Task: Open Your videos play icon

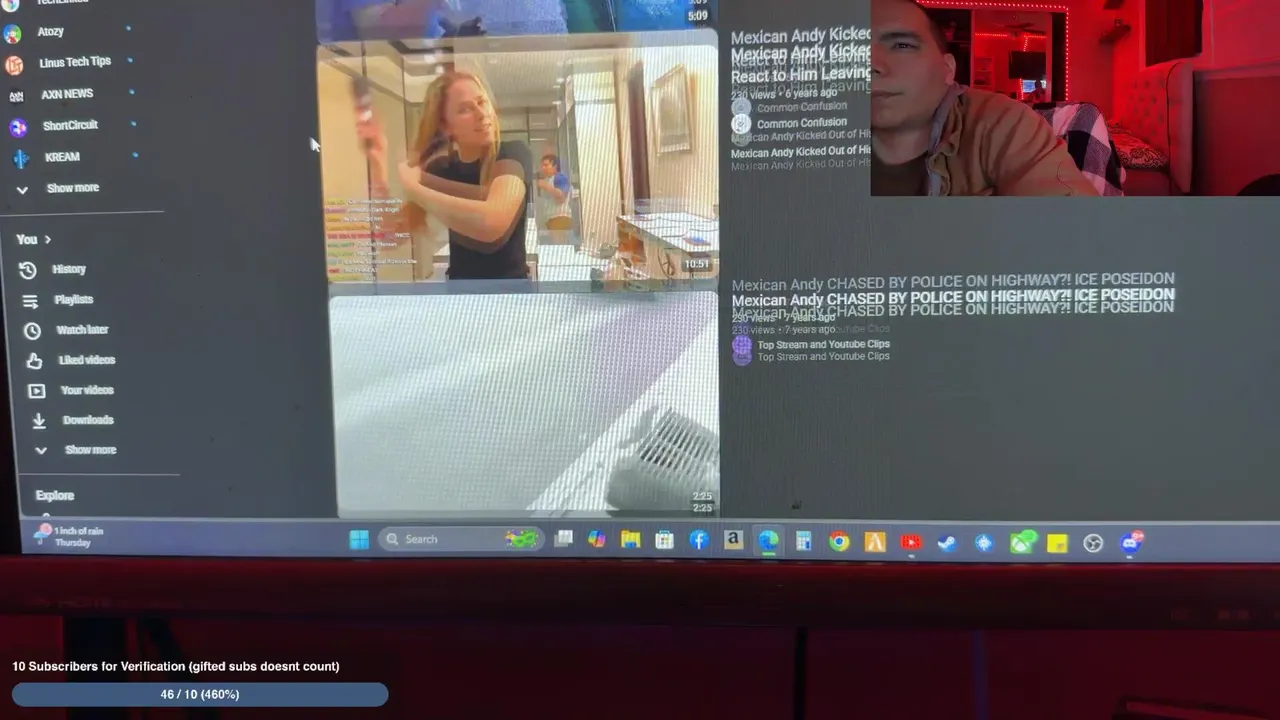Action: pos(36,391)
